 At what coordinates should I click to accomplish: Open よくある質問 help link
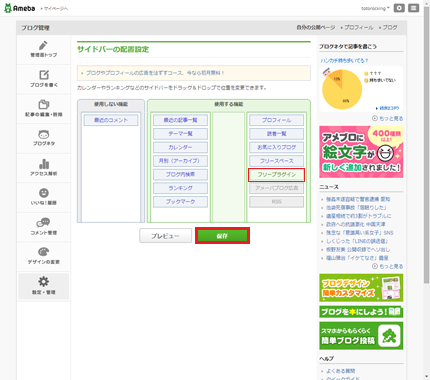340,371
